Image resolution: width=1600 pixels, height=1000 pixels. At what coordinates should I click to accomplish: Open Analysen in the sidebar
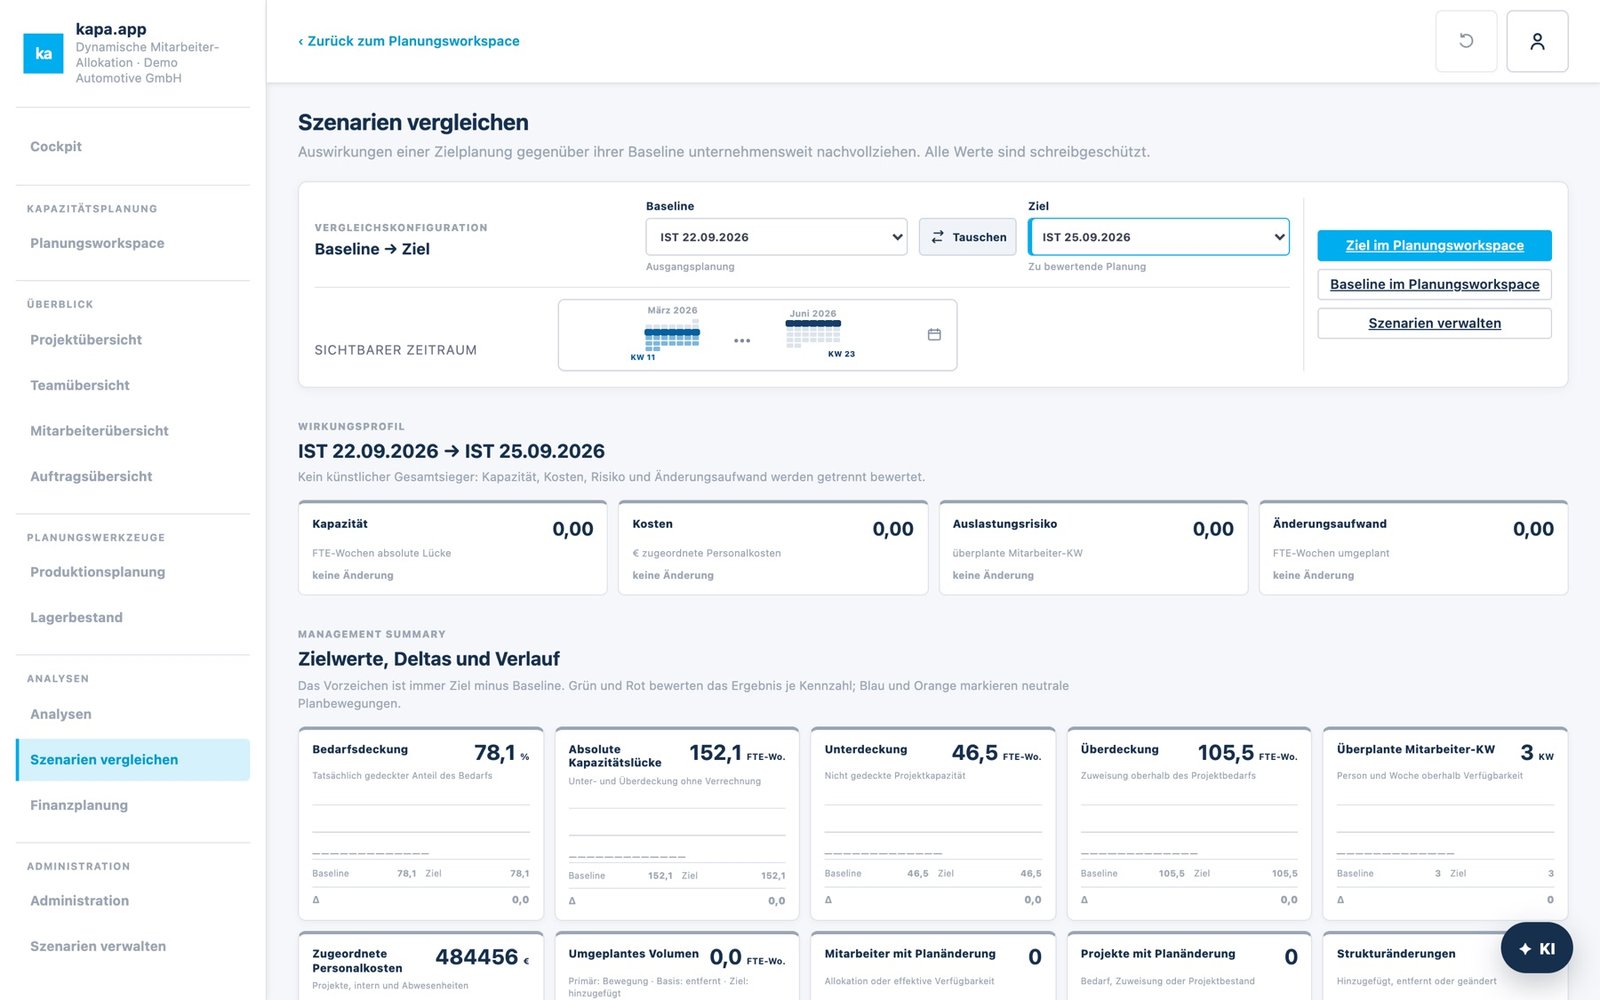coord(133,714)
